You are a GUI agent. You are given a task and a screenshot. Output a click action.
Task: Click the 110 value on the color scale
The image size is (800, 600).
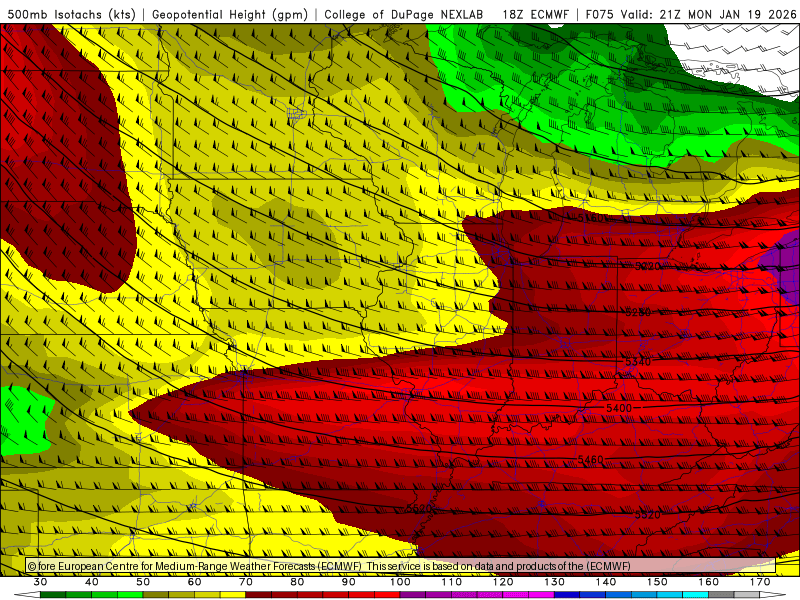(452, 582)
